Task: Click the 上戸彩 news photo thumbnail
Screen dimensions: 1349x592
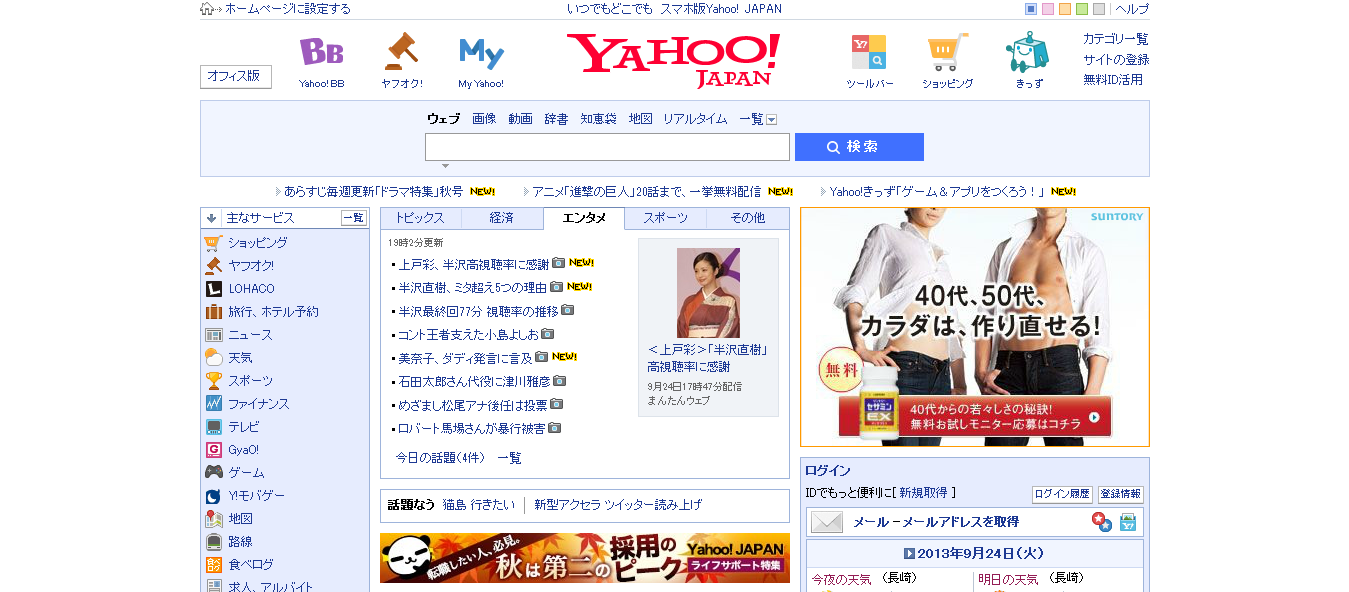Action: [x=708, y=292]
